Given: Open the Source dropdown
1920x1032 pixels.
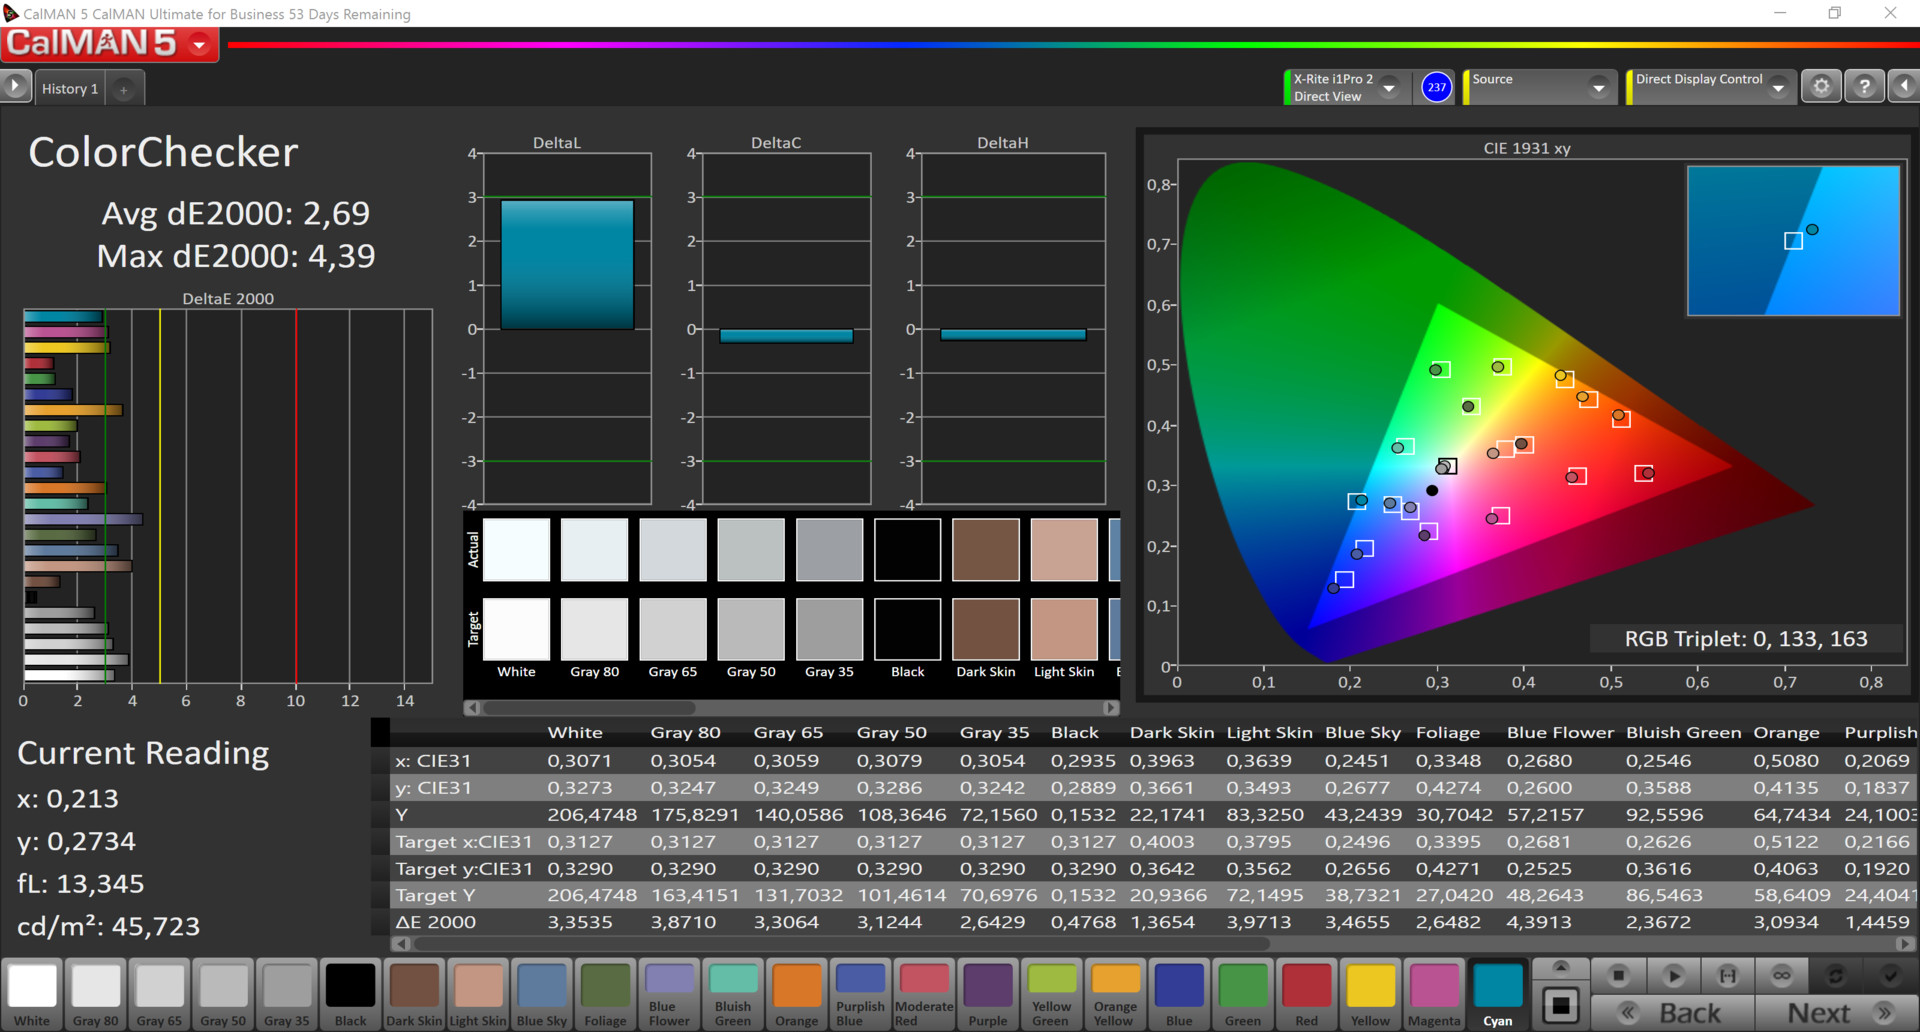Looking at the screenshot, I should tap(1598, 88).
